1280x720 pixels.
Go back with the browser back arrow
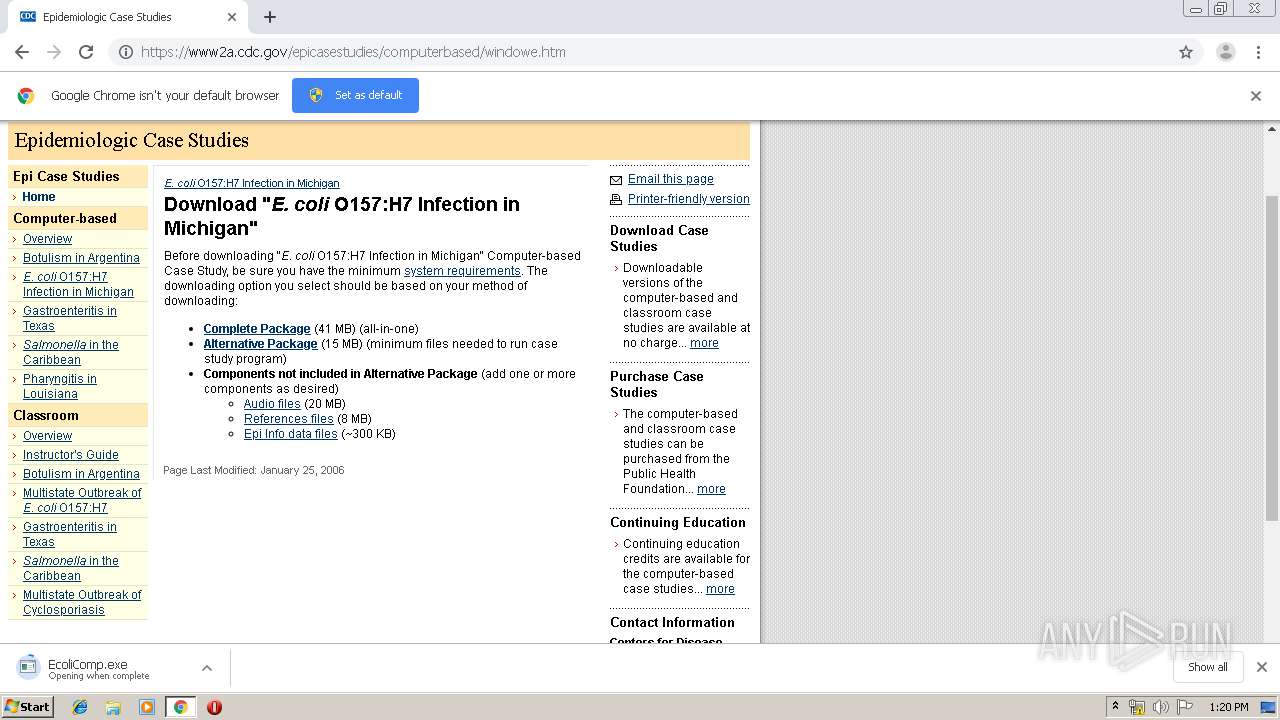click(x=22, y=52)
